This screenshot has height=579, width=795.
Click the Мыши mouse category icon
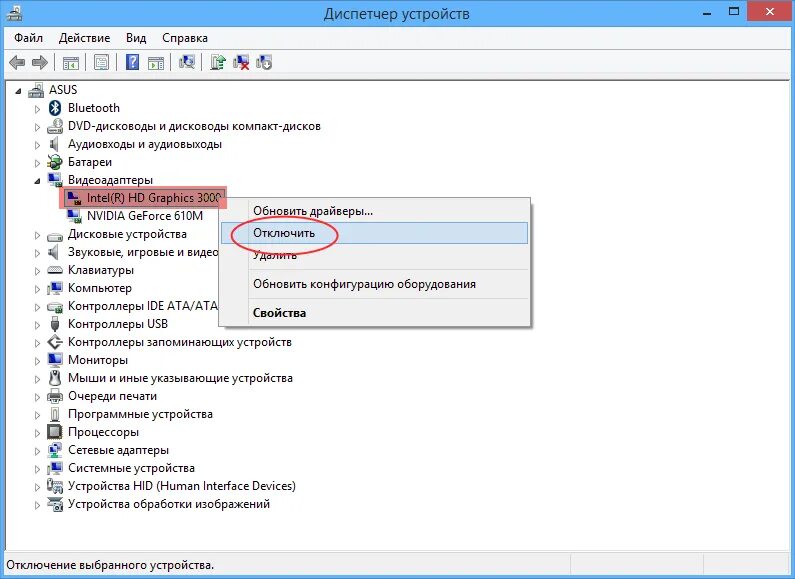point(55,378)
